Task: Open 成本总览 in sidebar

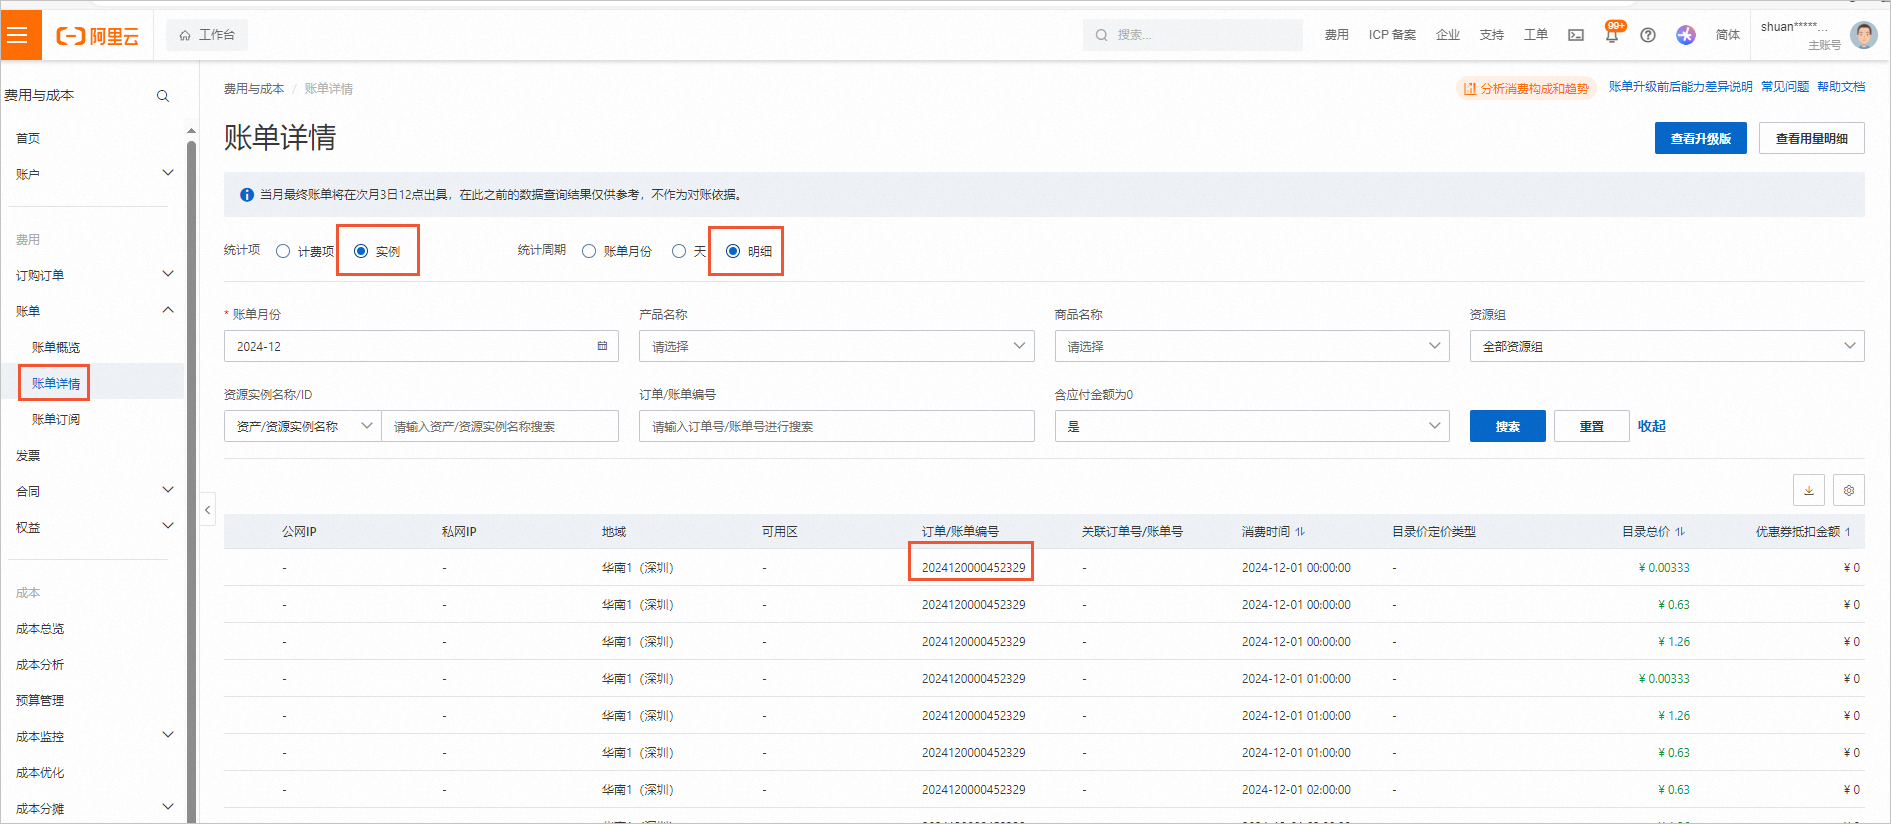Action: pos(40,628)
